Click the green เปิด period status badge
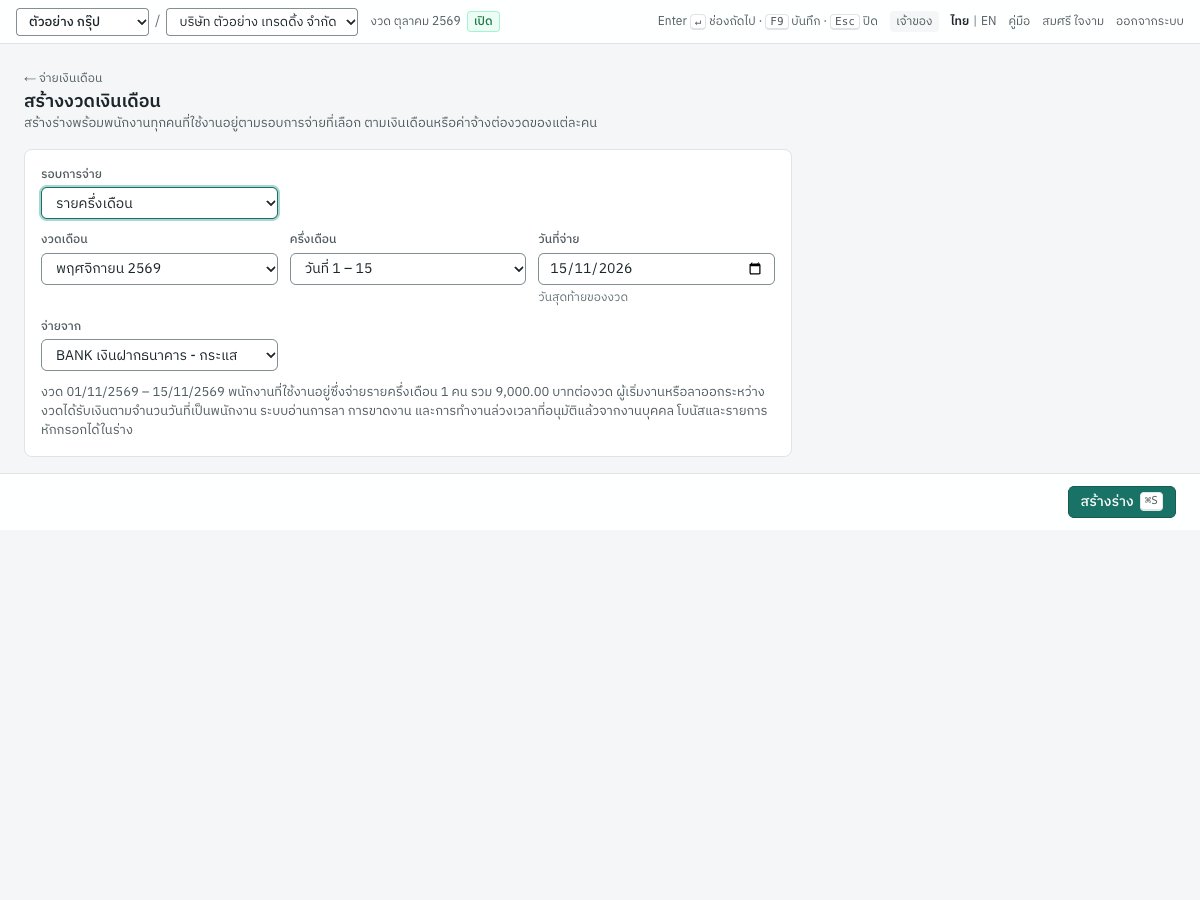The height and width of the screenshot is (900, 1200). point(483,21)
